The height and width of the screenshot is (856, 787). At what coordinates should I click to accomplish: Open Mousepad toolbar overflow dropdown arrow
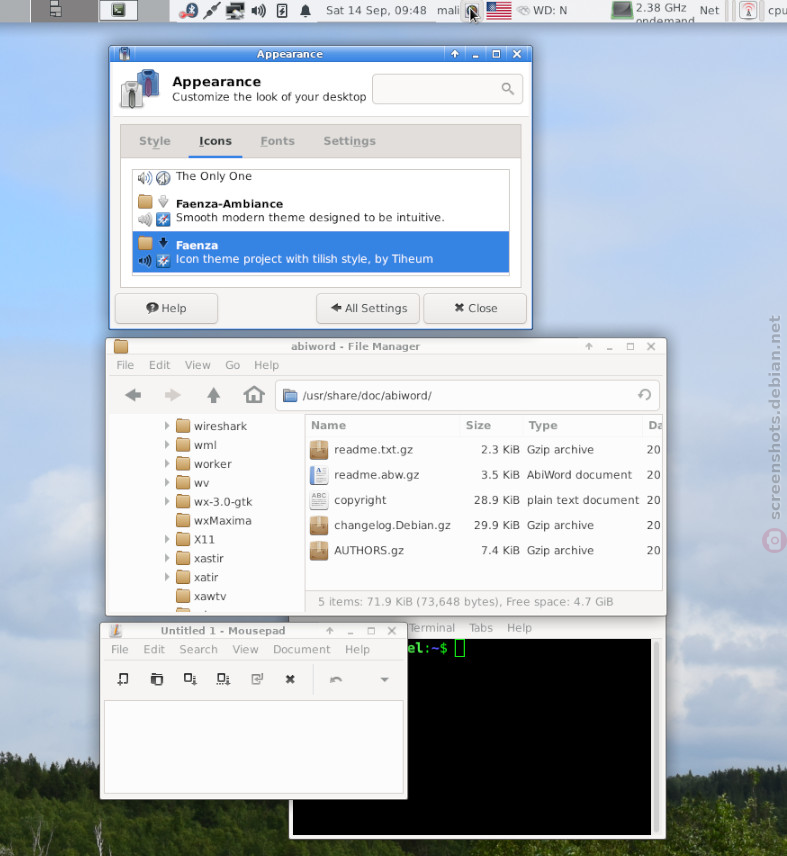point(384,680)
